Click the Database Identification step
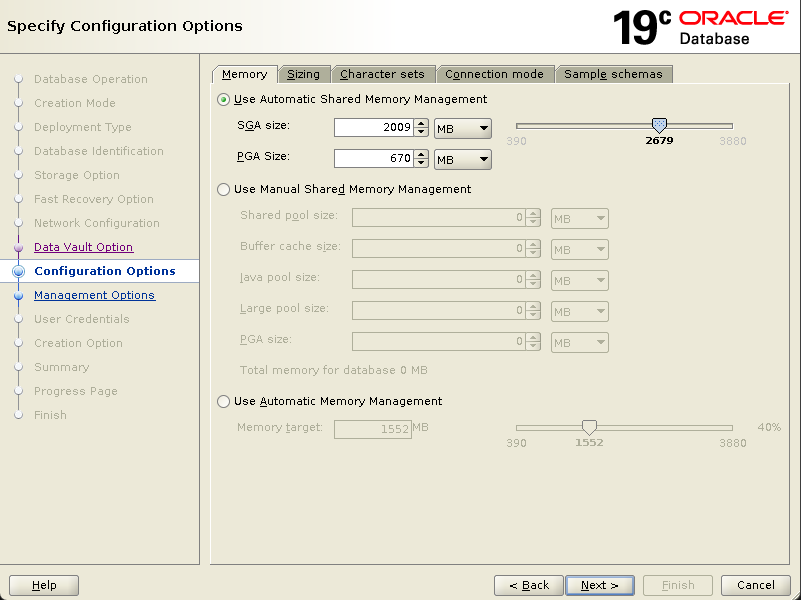The width and height of the screenshot is (801, 600). click(99, 151)
